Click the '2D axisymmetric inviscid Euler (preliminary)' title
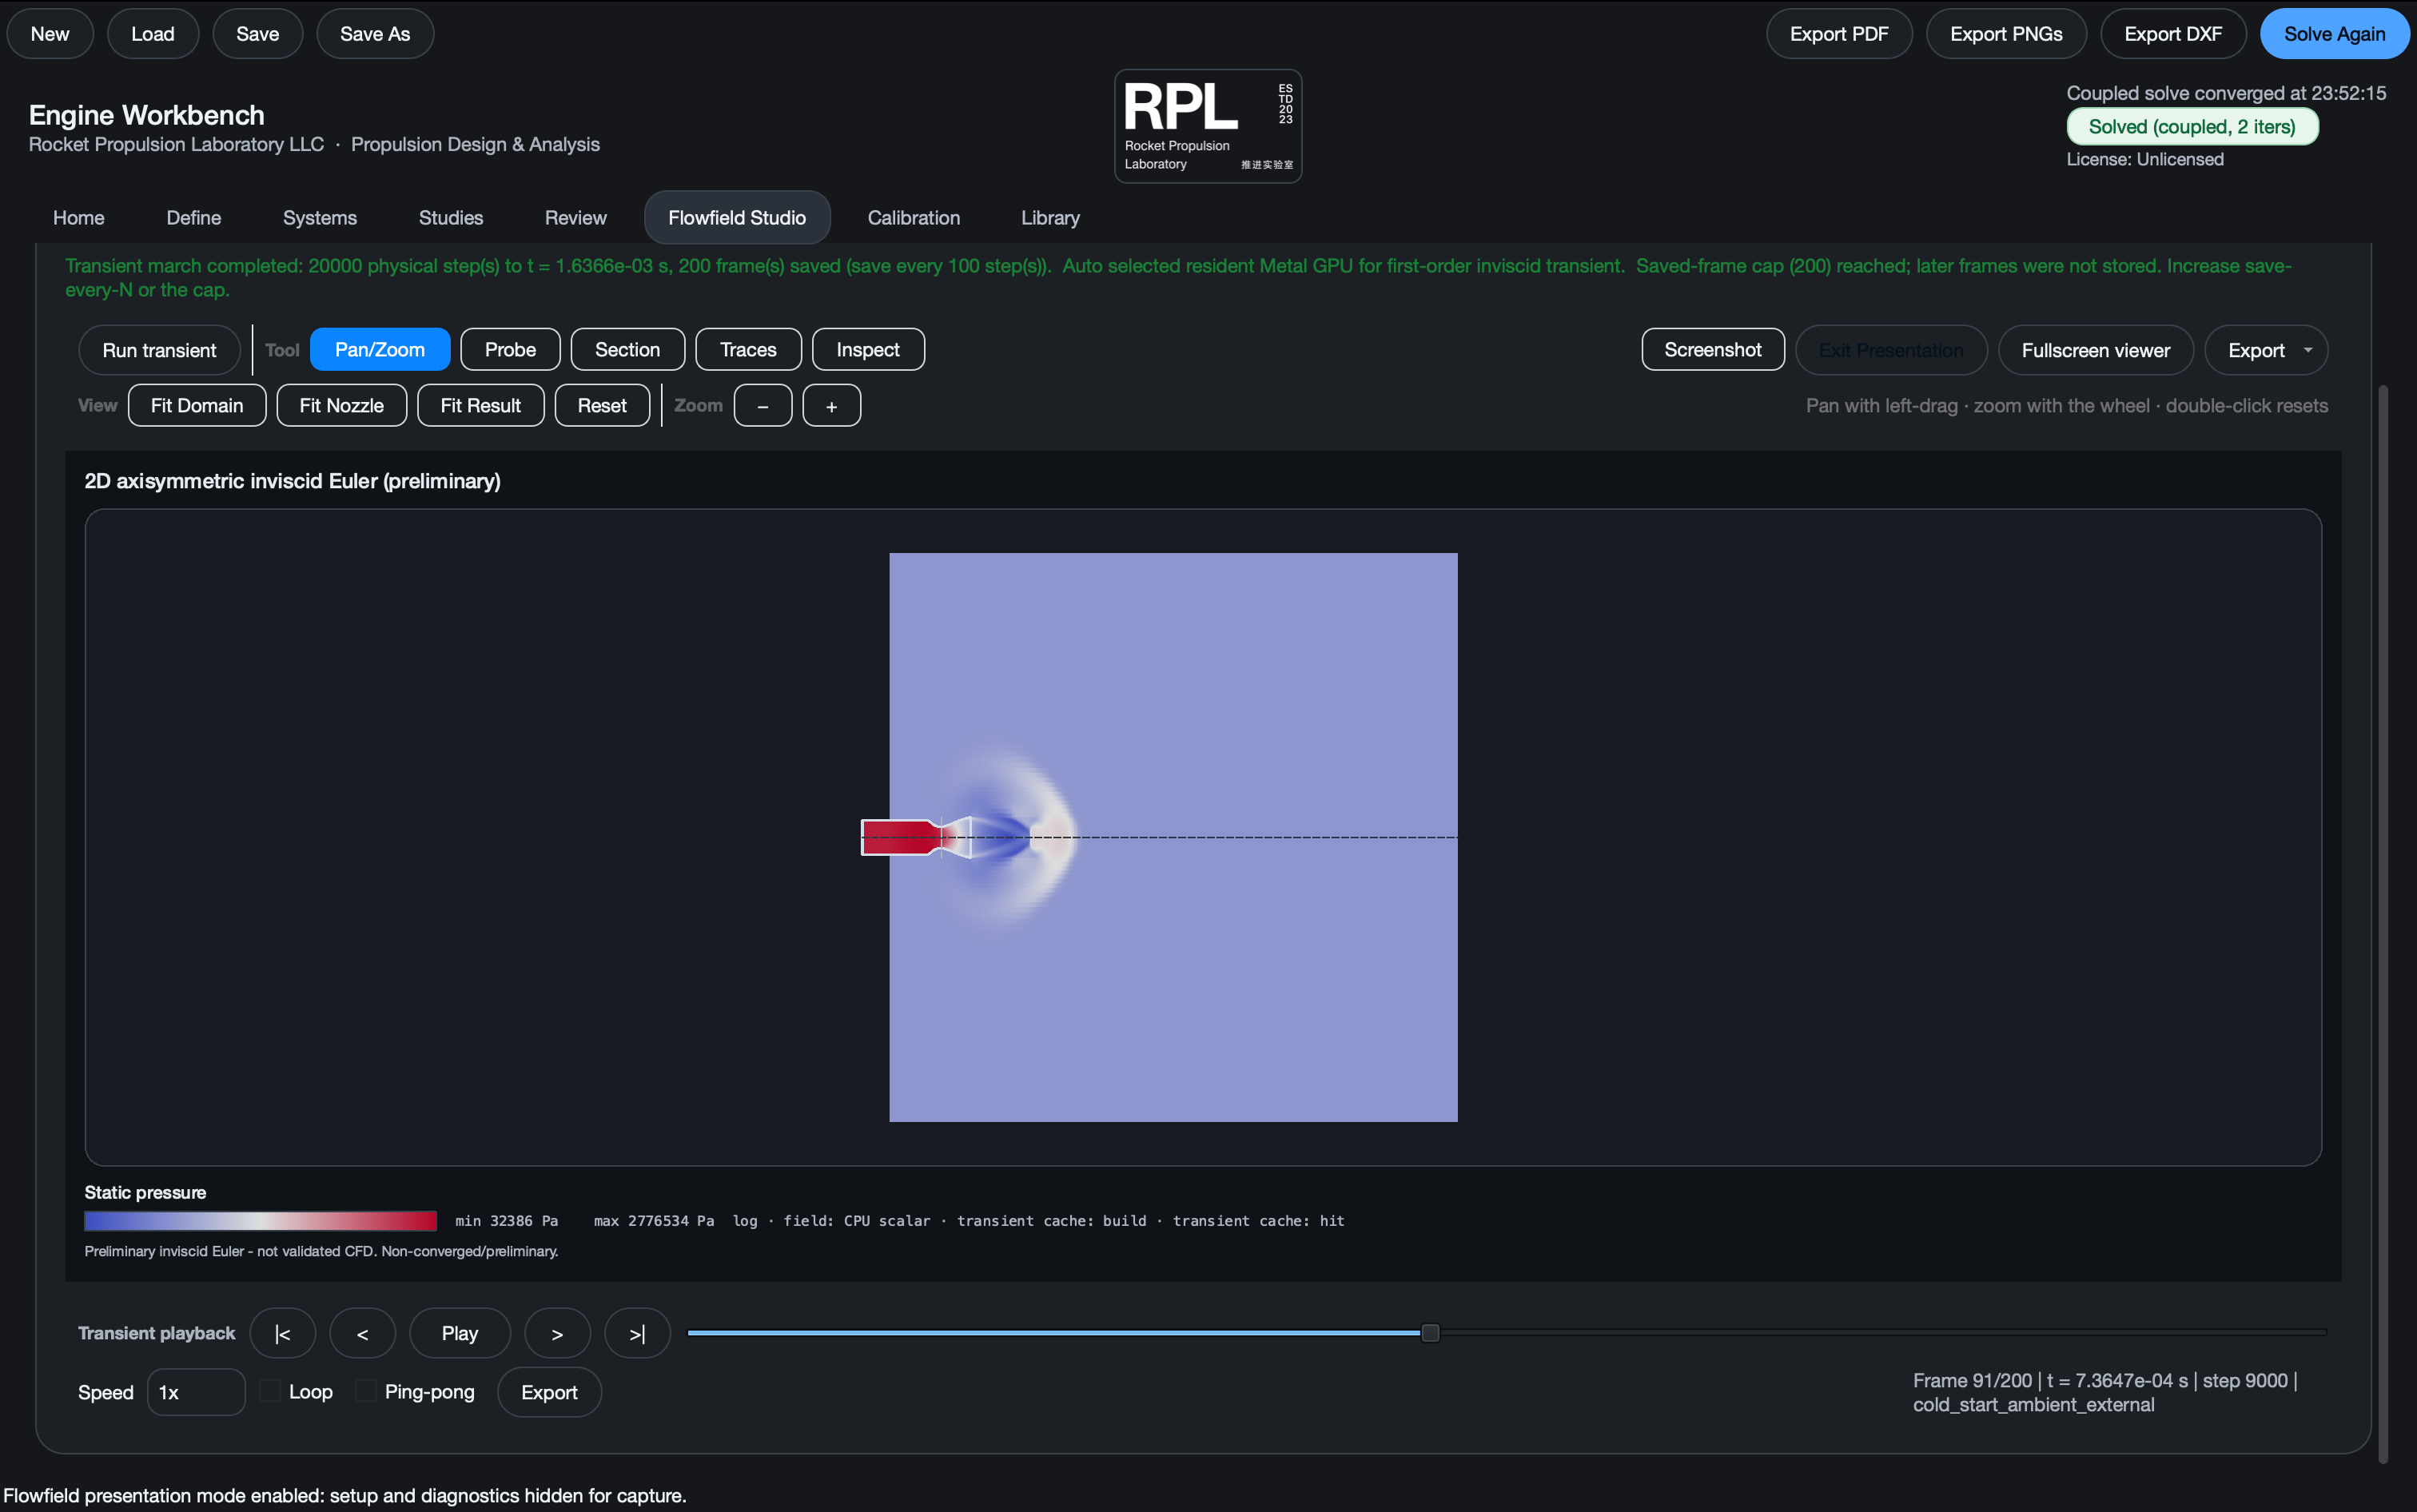The height and width of the screenshot is (1512, 2417). pos(292,481)
